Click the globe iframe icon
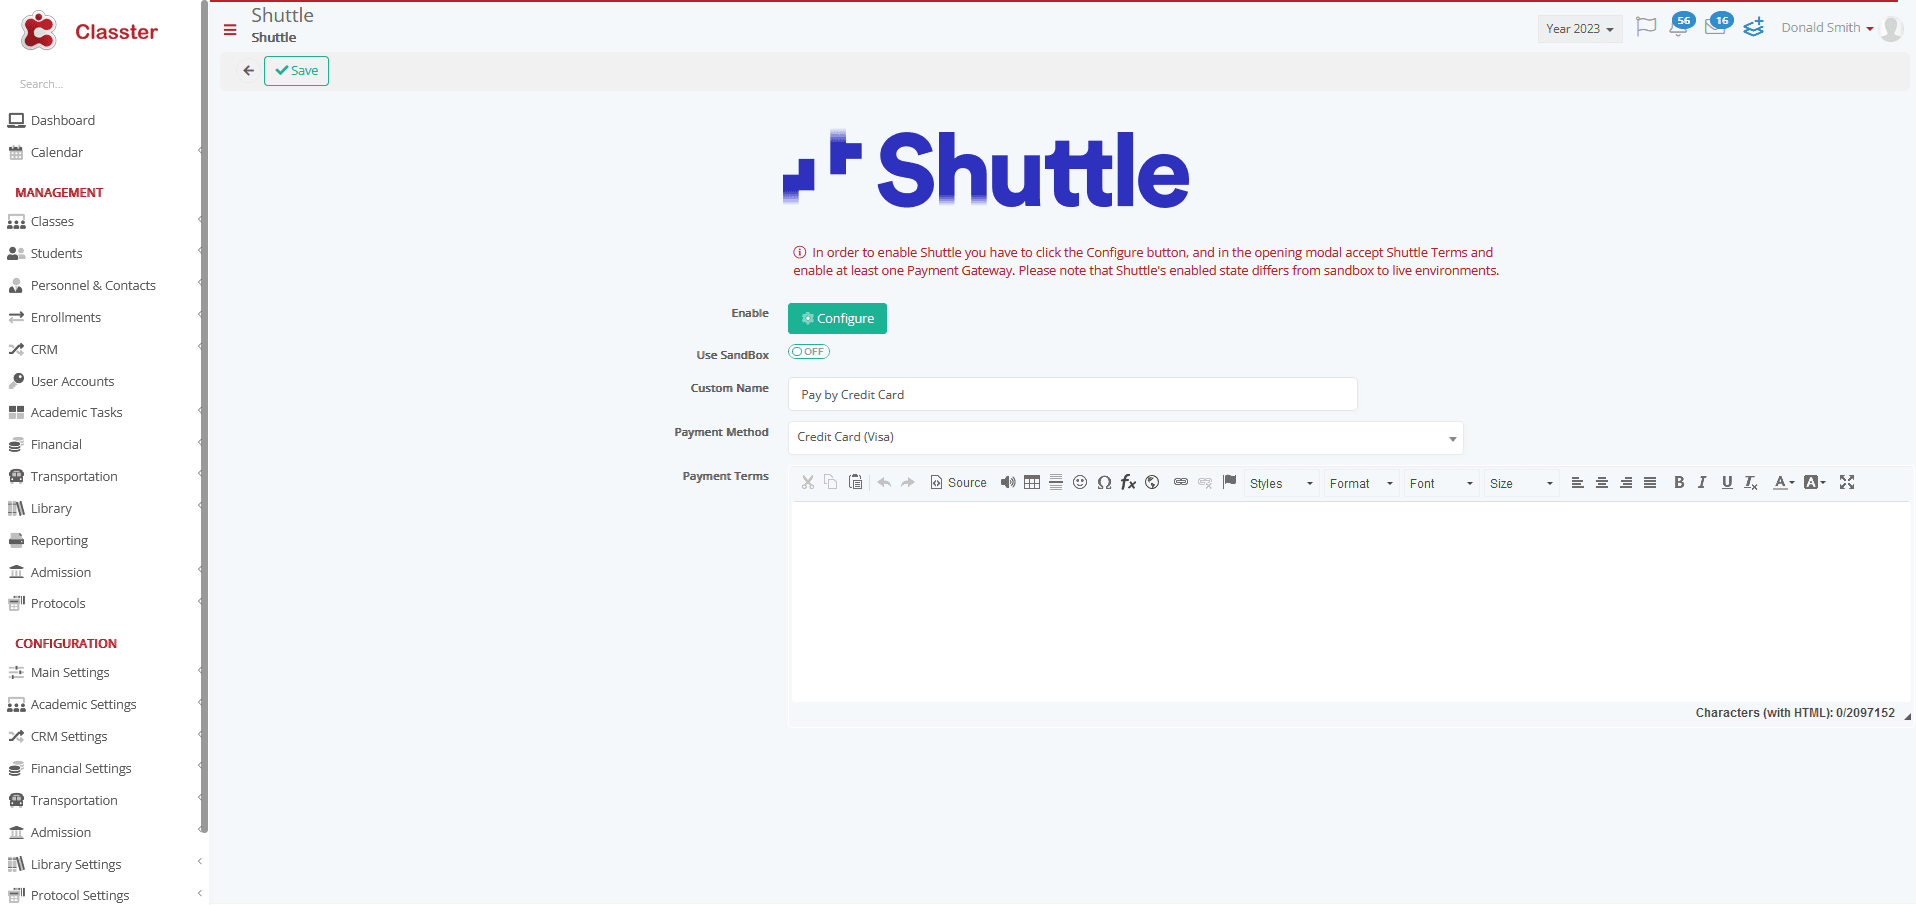Image resolution: width=1916 pixels, height=905 pixels. pos(1152,482)
